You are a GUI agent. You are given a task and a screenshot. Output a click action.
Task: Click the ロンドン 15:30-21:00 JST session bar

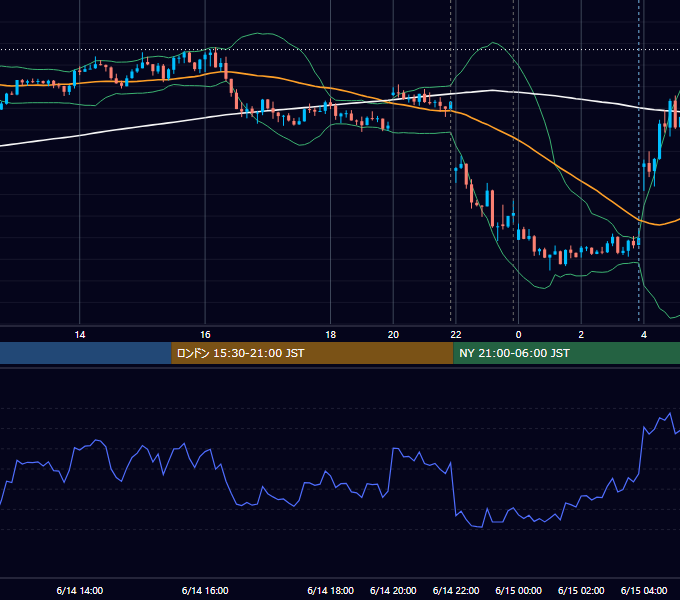[312, 353]
